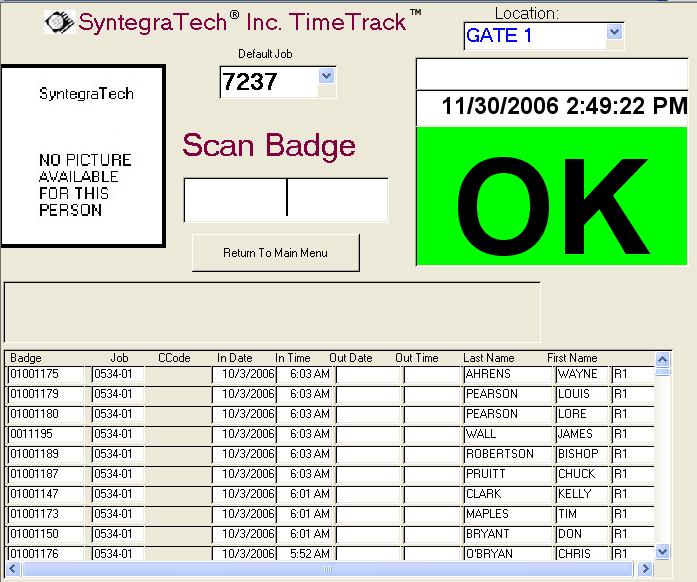697x582 pixels.
Task: Expand the Default Job dropdown 7237
Action: point(326,76)
